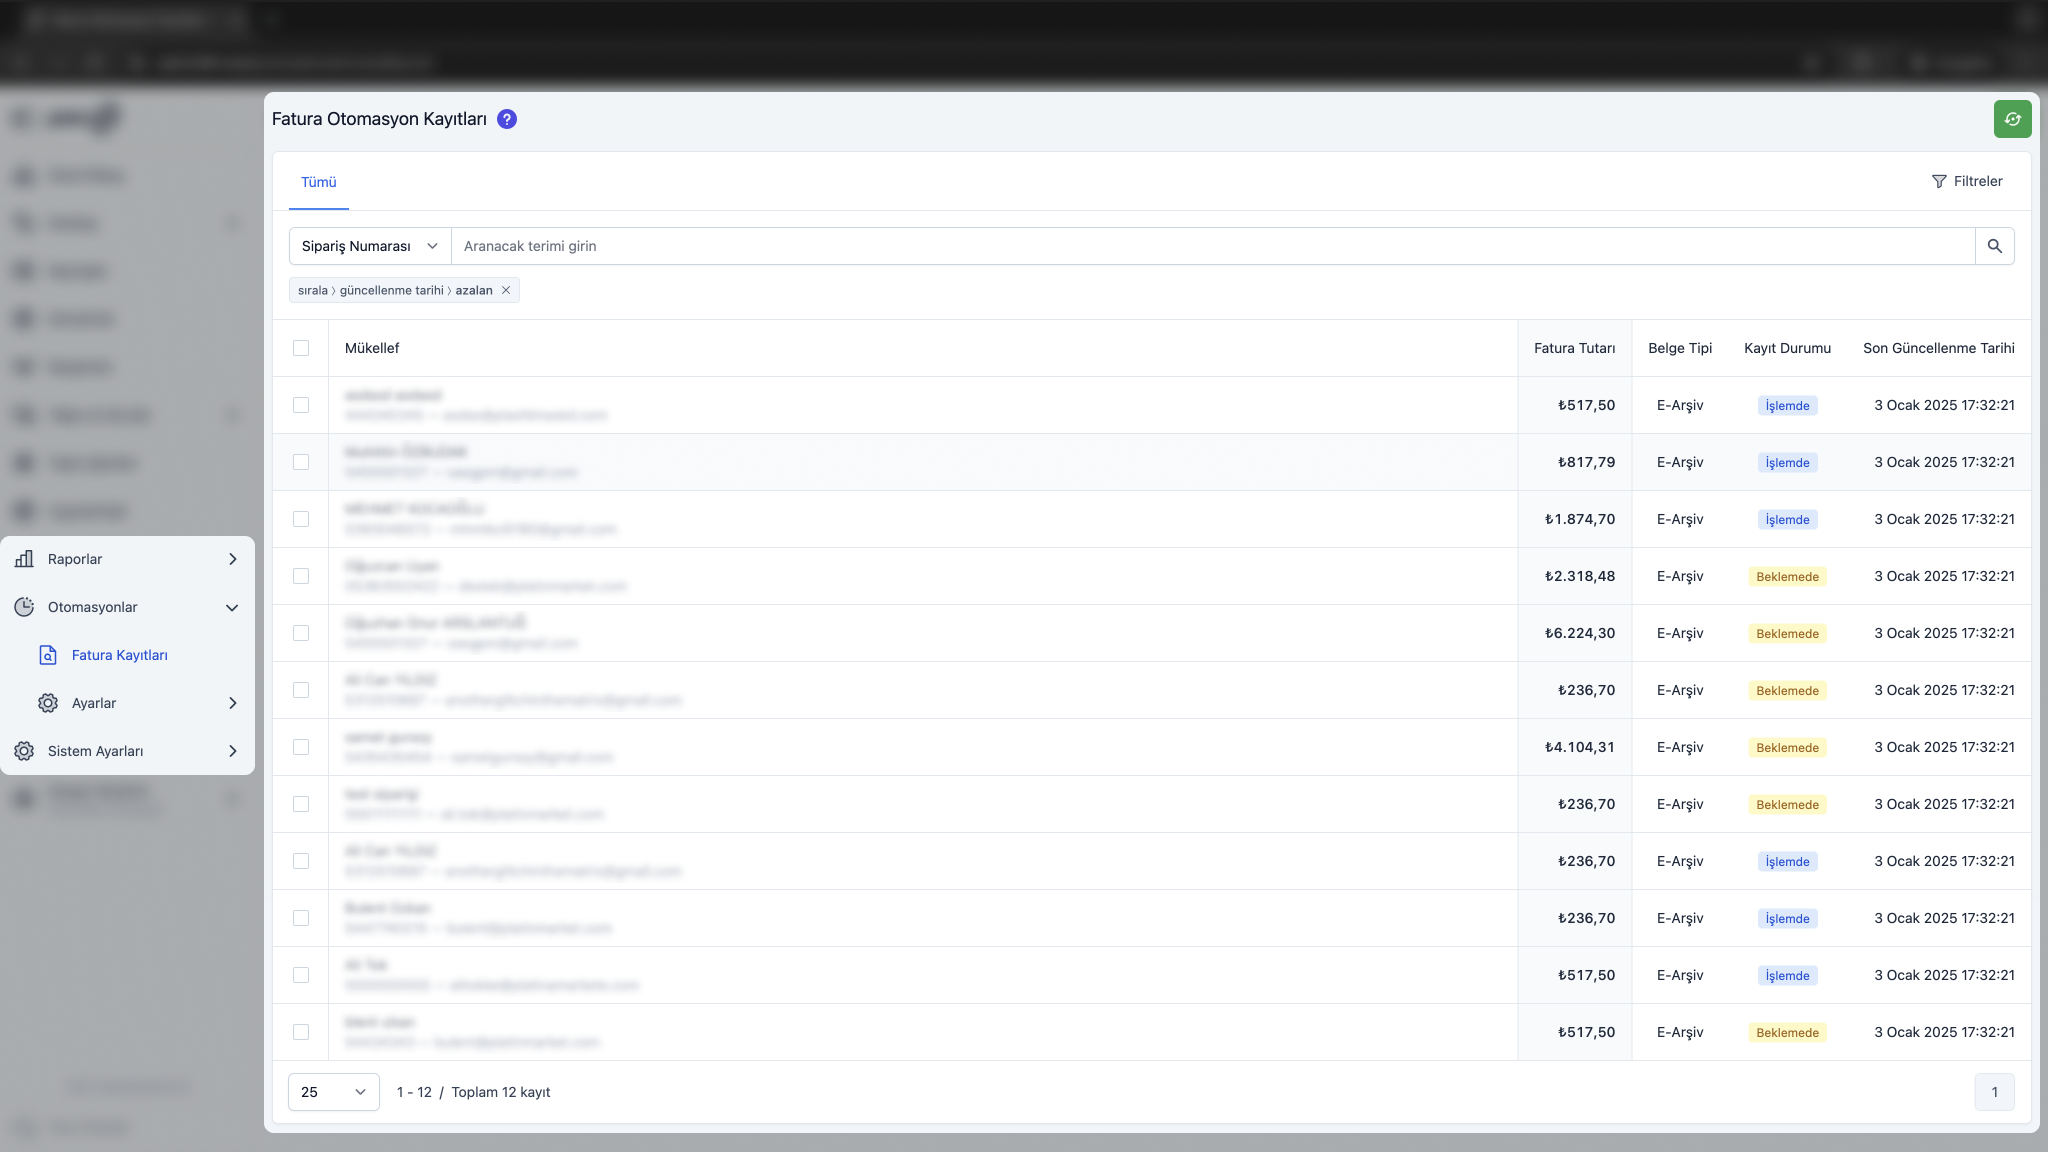The width and height of the screenshot is (2048, 1152).
Task: Open the Filtreler button
Action: [1967, 181]
